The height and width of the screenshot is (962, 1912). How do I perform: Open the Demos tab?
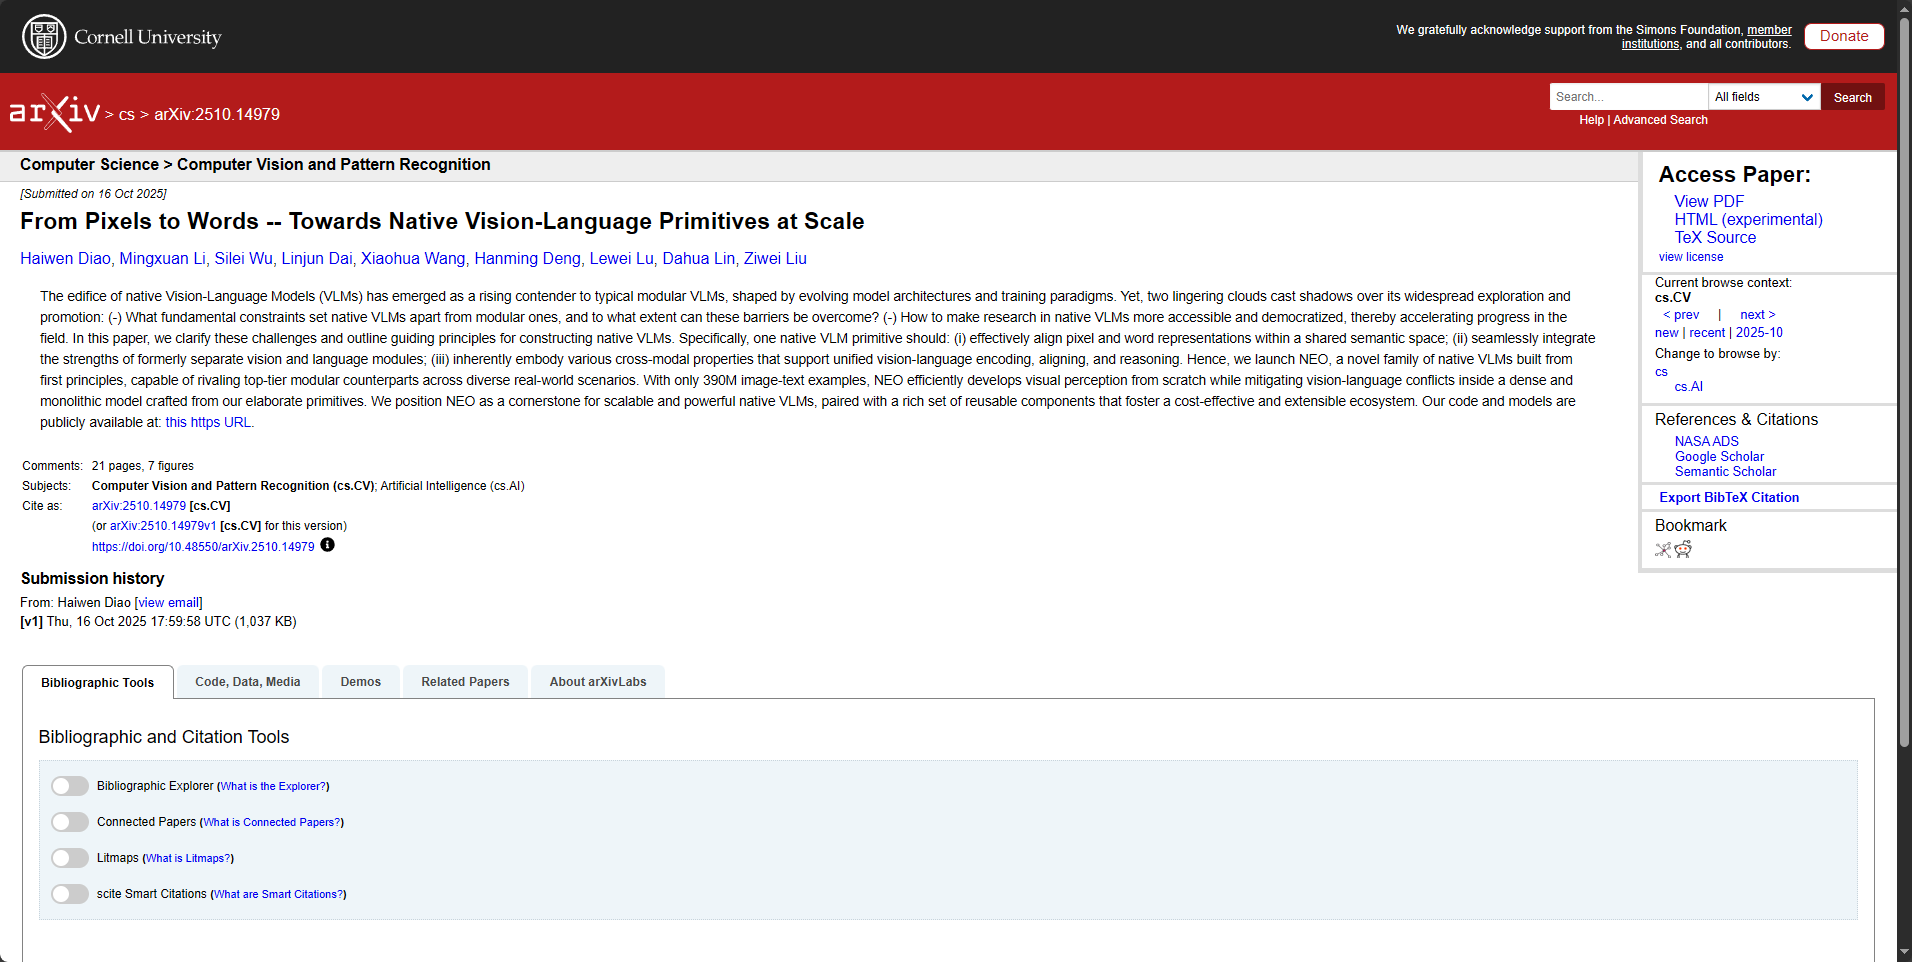[x=361, y=682]
